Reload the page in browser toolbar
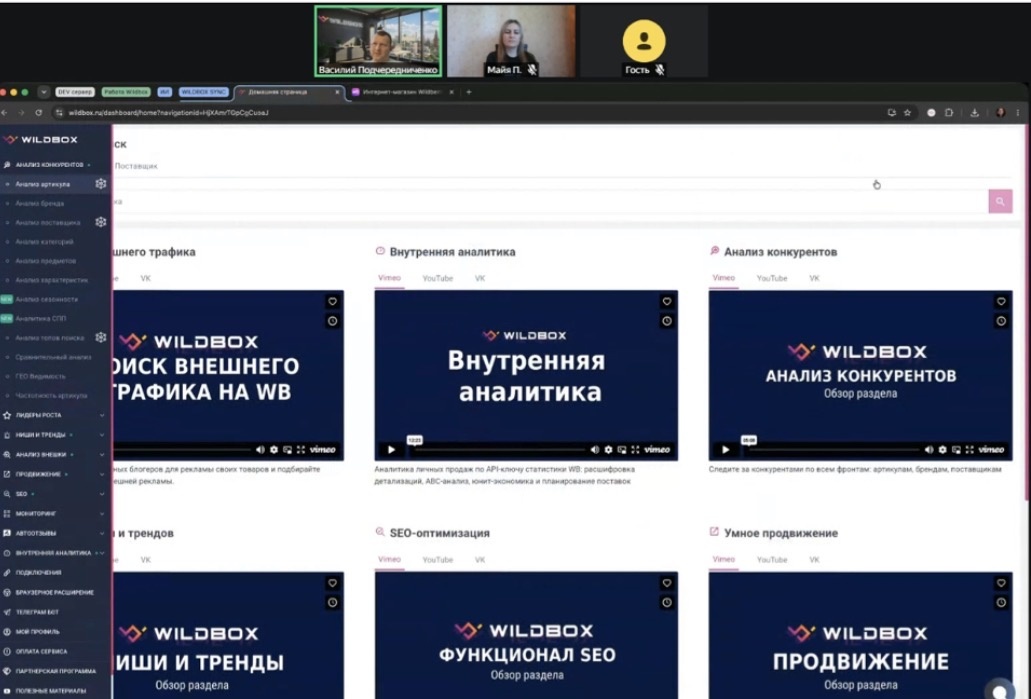The width and height of the screenshot is (1031, 699). (39, 112)
